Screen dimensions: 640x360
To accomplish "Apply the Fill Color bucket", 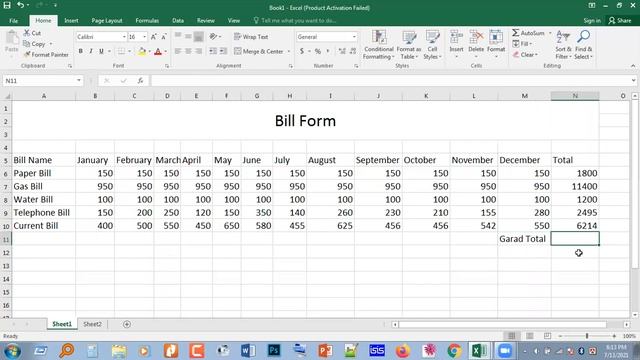I will point(142,51).
